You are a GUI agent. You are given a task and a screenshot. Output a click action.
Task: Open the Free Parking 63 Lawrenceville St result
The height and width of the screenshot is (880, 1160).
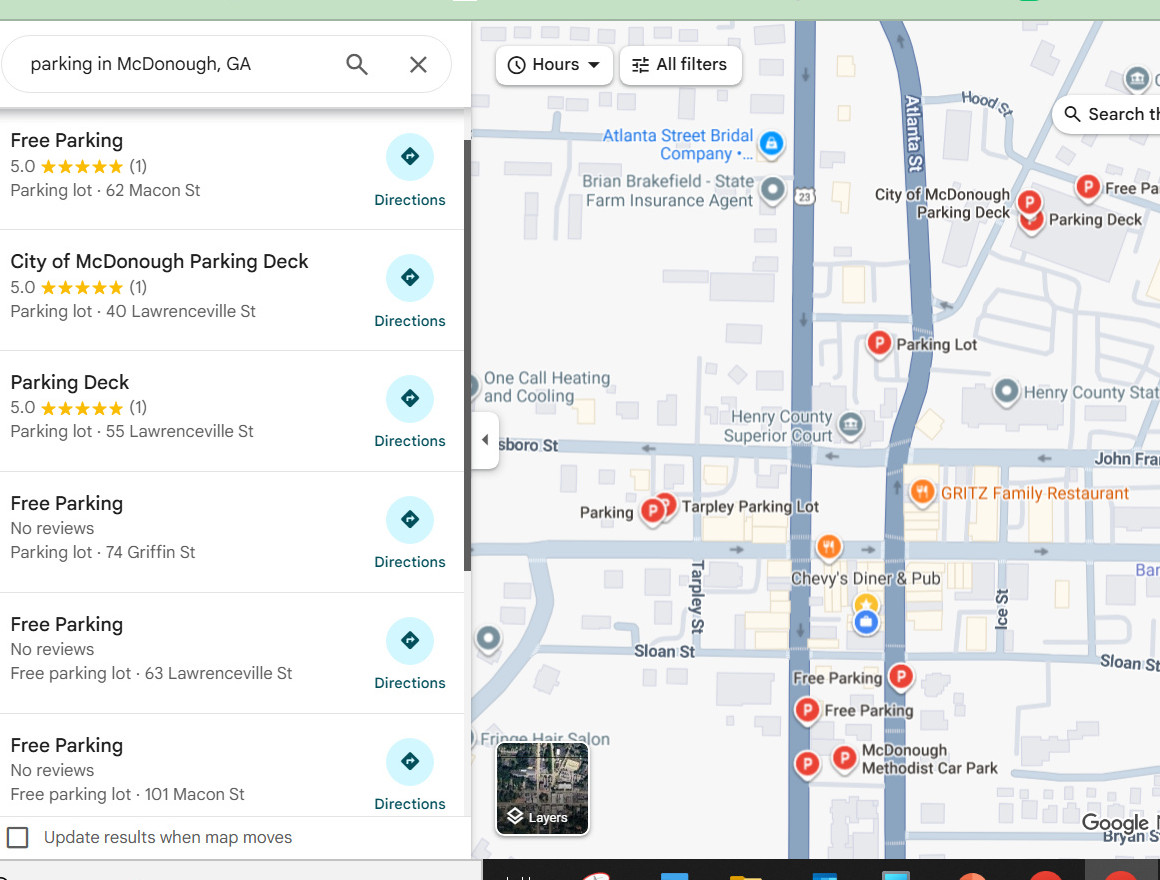click(x=150, y=648)
